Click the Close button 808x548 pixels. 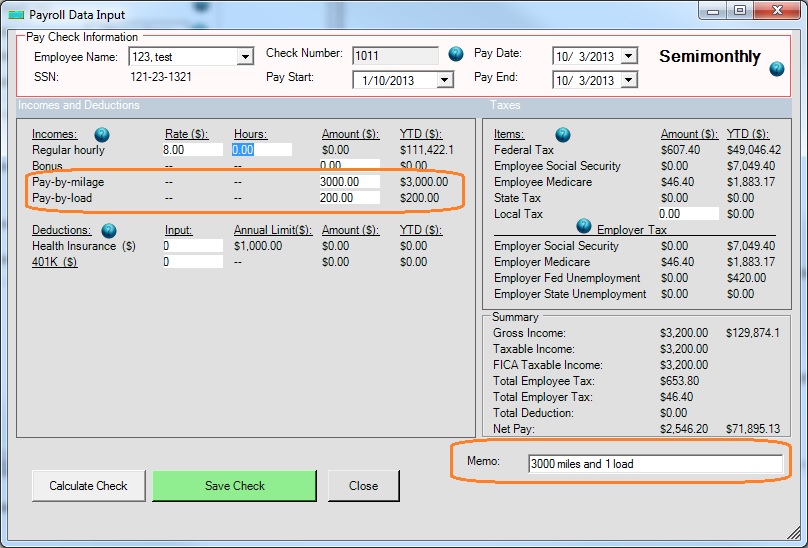363,486
